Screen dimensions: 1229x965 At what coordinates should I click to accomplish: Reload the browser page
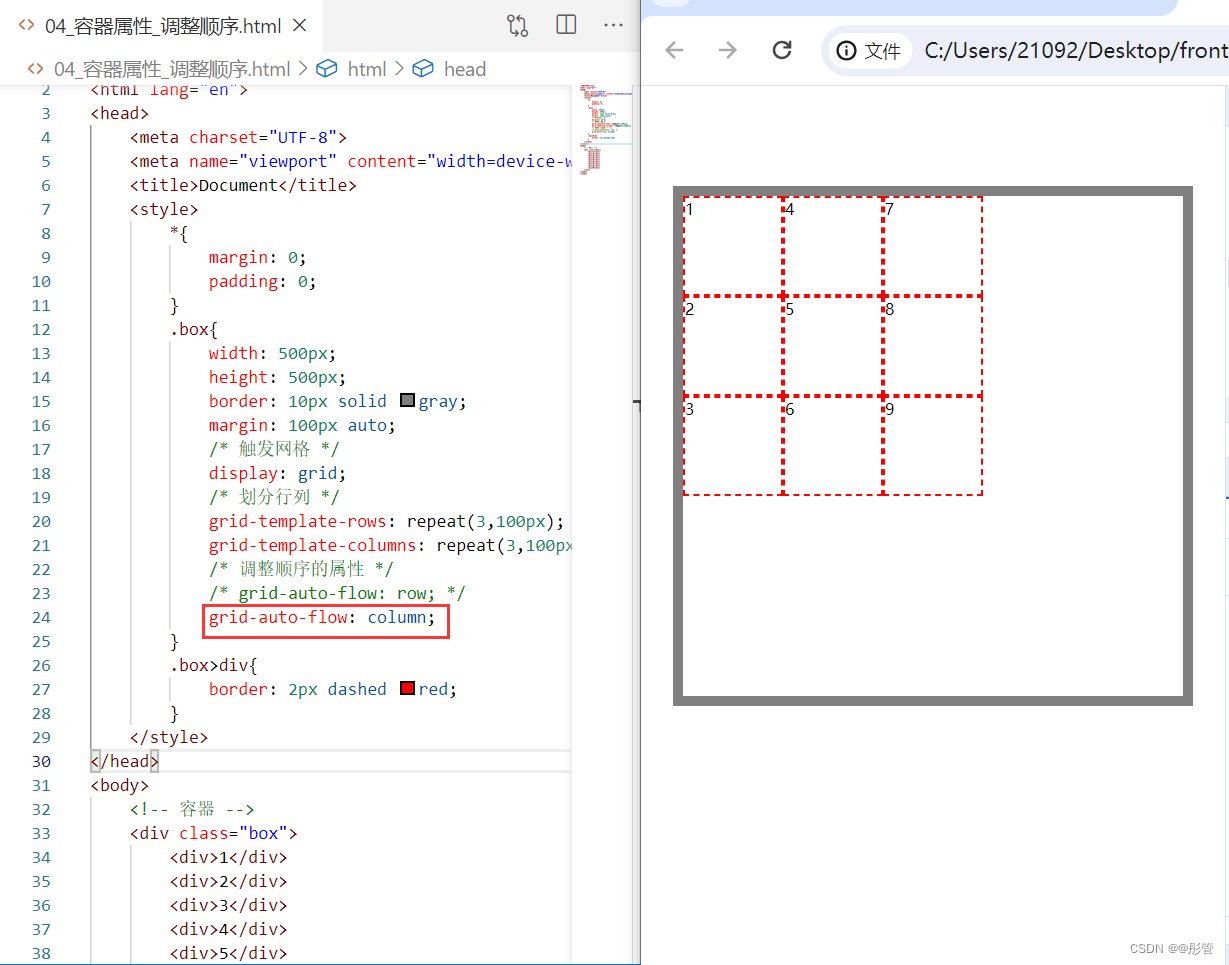click(782, 50)
